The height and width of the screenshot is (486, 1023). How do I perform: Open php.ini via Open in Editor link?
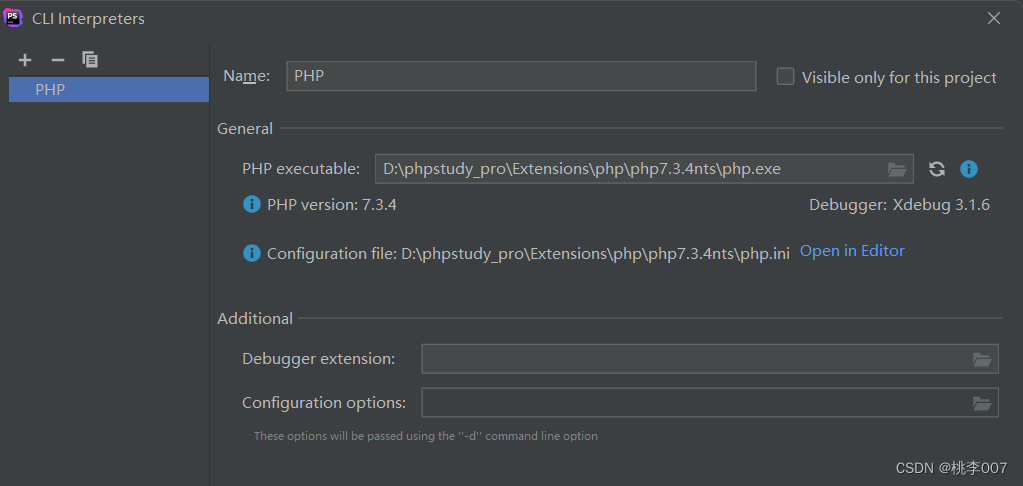pos(852,251)
